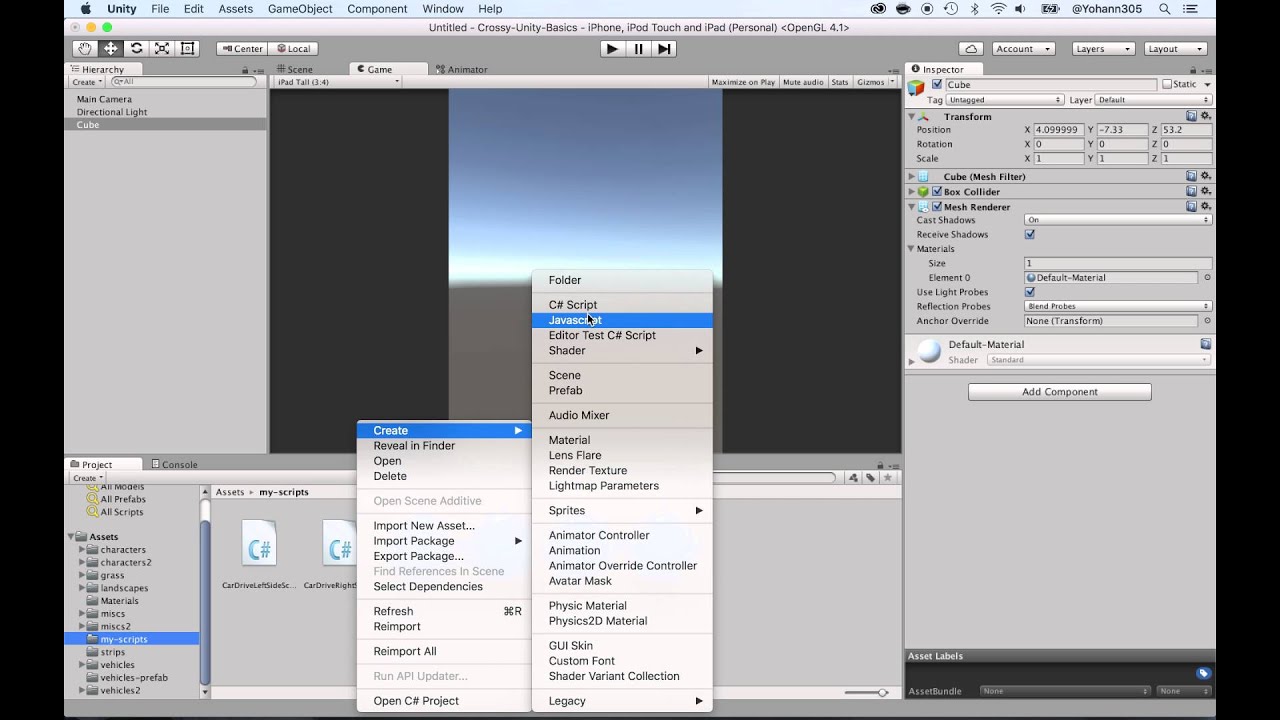This screenshot has width=1280, height=720.
Task: Click the asset label tag icon
Action: pyautogui.click(x=1204, y=673)
